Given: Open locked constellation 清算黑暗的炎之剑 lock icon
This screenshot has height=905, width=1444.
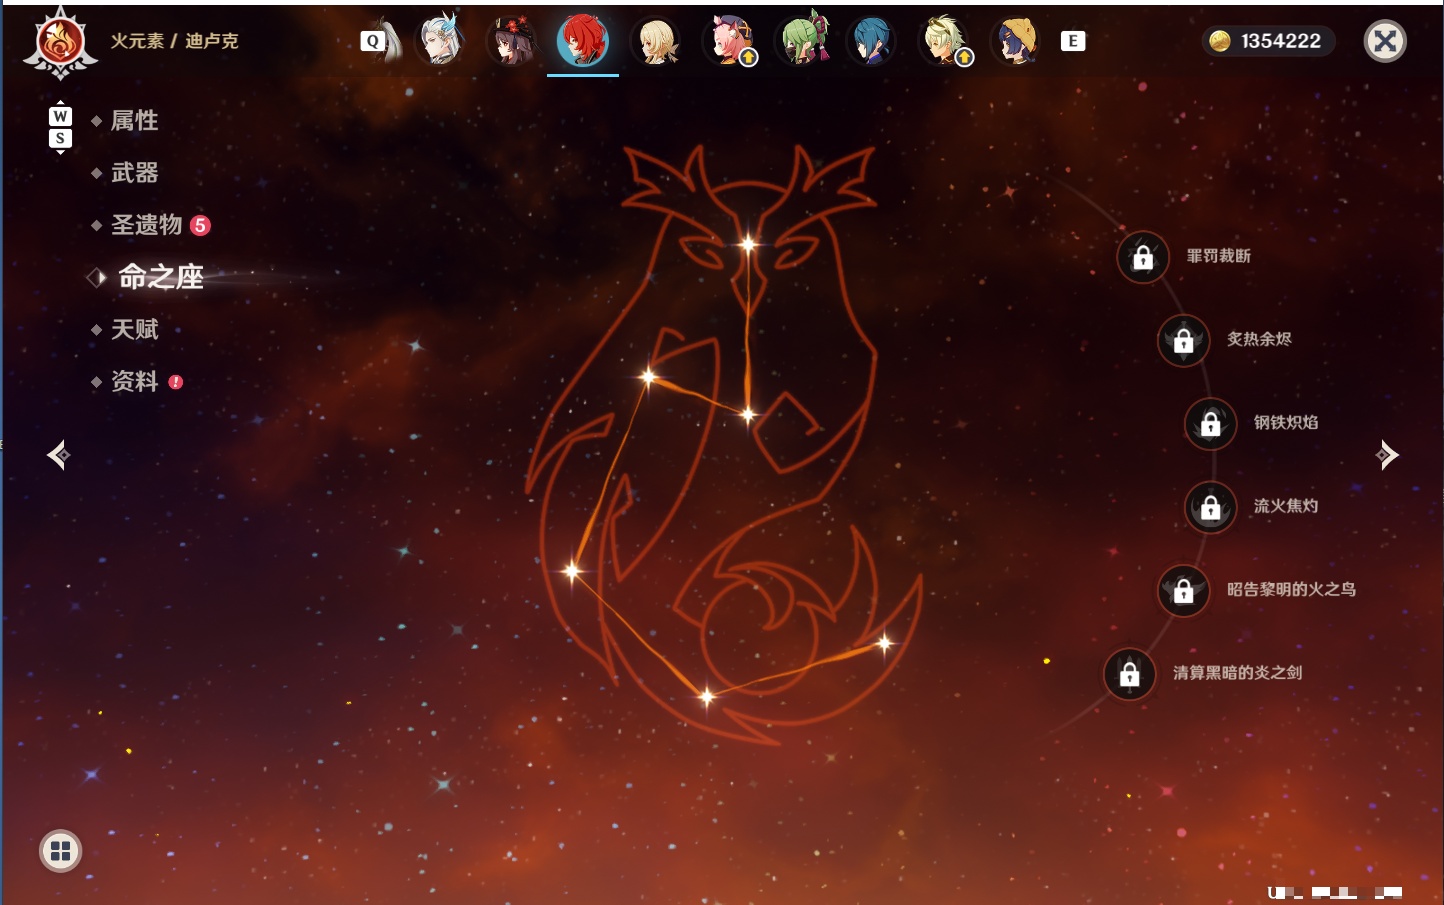Looking at the screenshot, I should pyautogui.click(x=1130, y=674).
